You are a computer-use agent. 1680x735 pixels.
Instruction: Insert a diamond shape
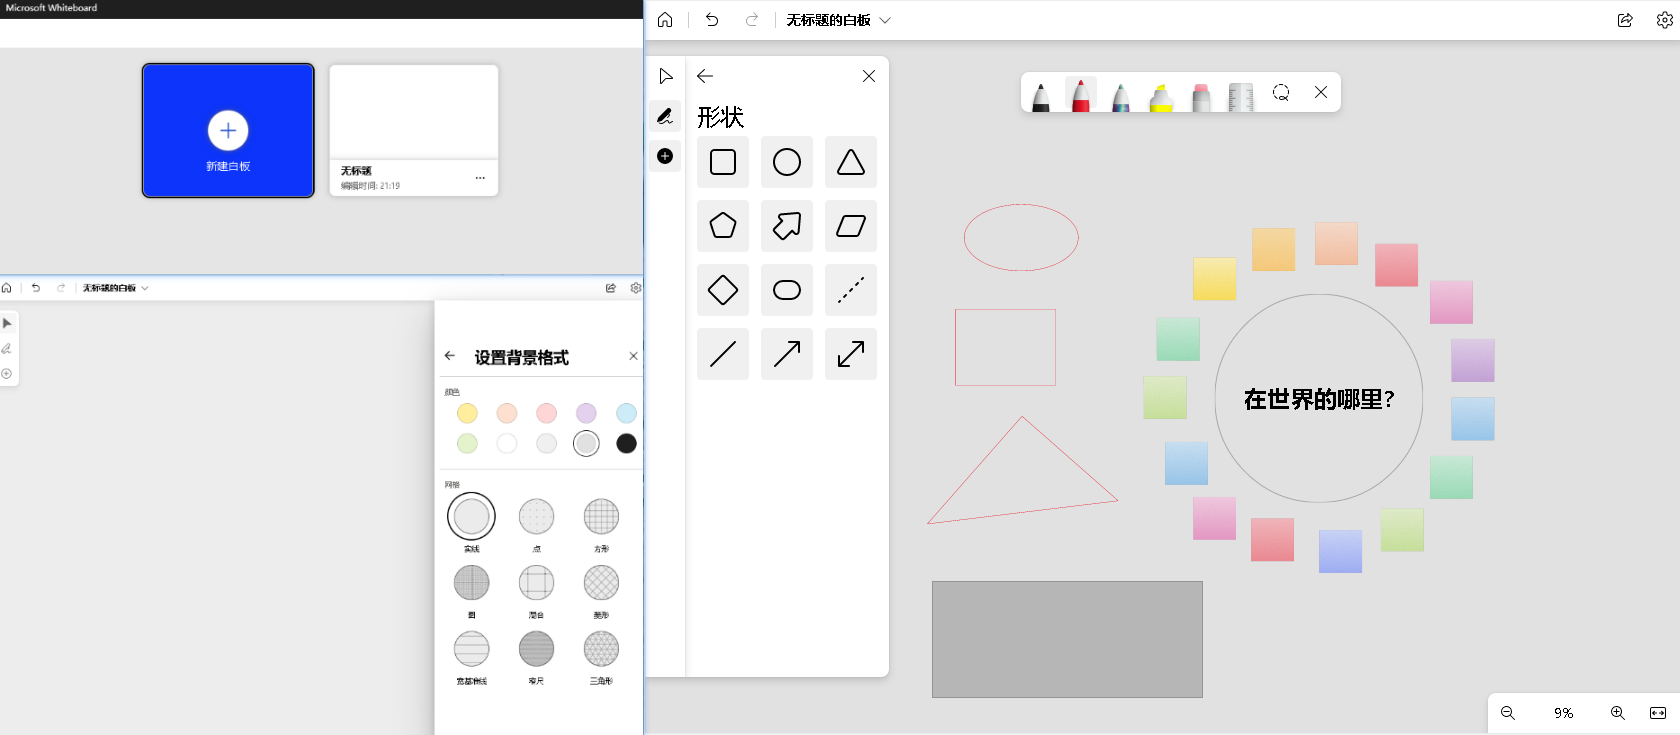723,290
